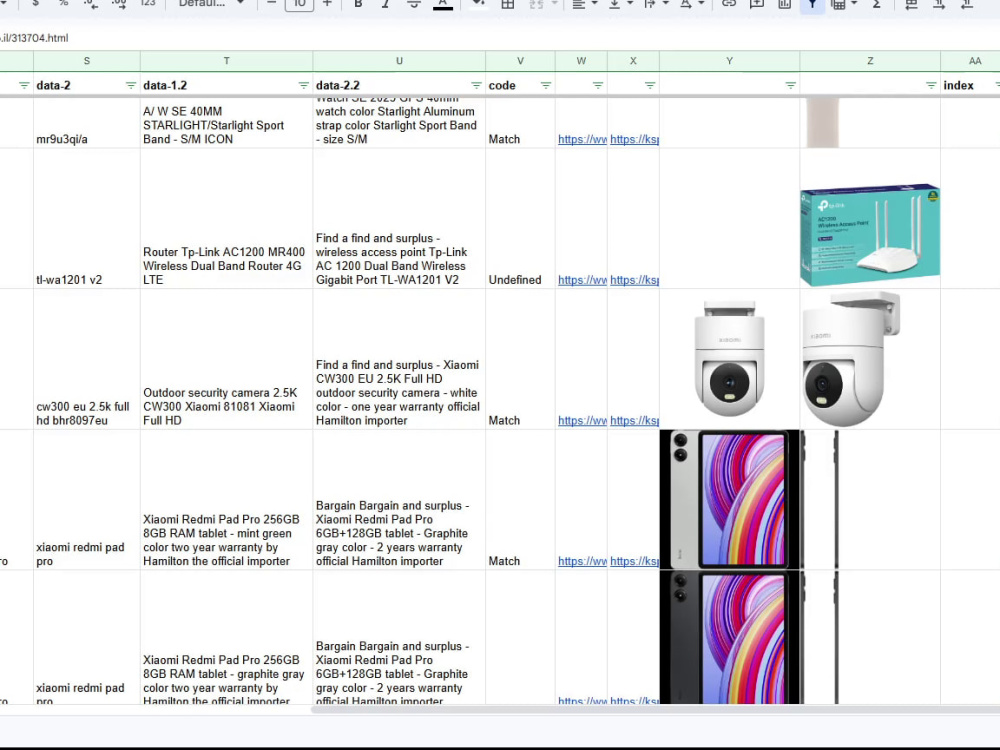Select 'Router Tp-Link AC1200 MR400' cell
Screen dimensions: 1000x750
pos(226,219)
